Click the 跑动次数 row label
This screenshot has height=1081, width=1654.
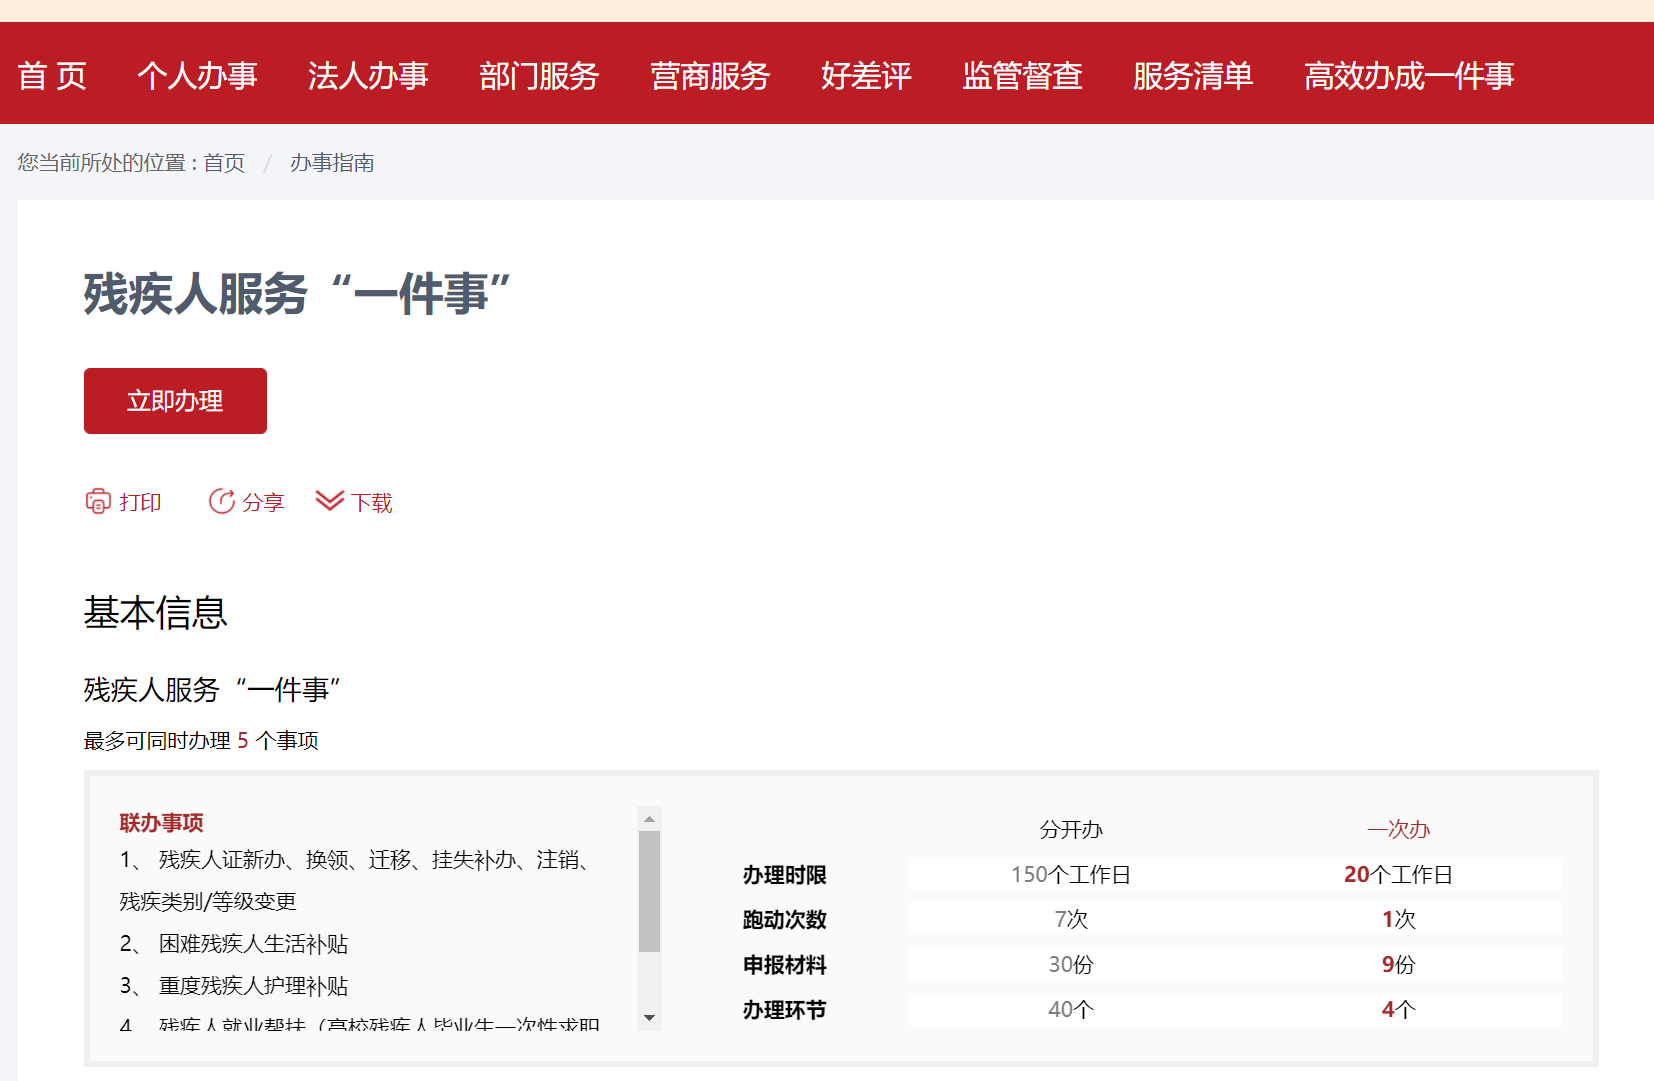point(784,920)
